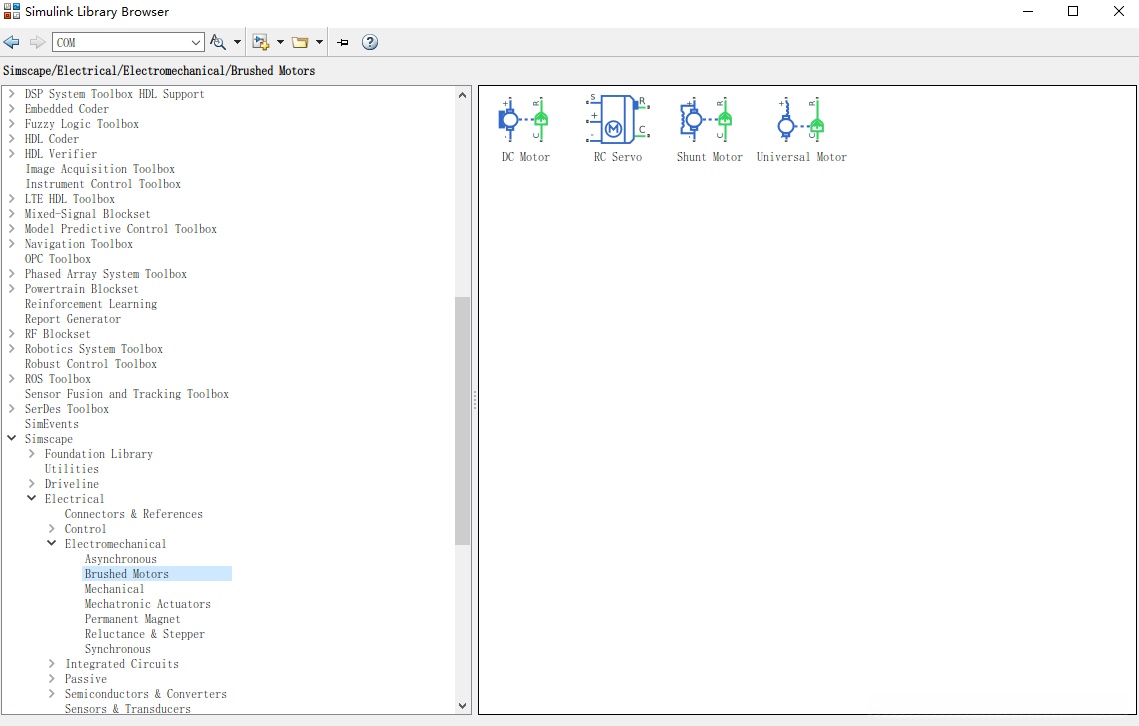1139x726 pixels.
Task: Select Mechatronic Actuators library
Action: [x=147, y=604]
